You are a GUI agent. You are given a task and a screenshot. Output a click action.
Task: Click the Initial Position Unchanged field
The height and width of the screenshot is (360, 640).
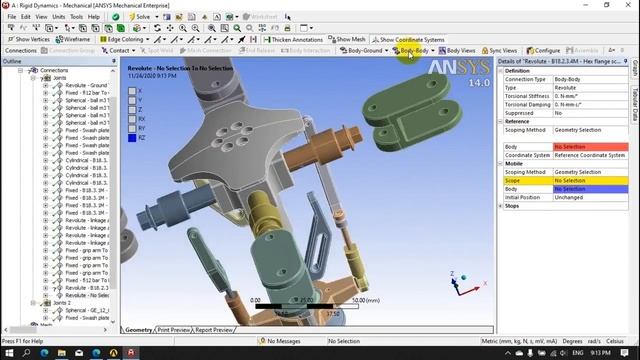[590, 198]
